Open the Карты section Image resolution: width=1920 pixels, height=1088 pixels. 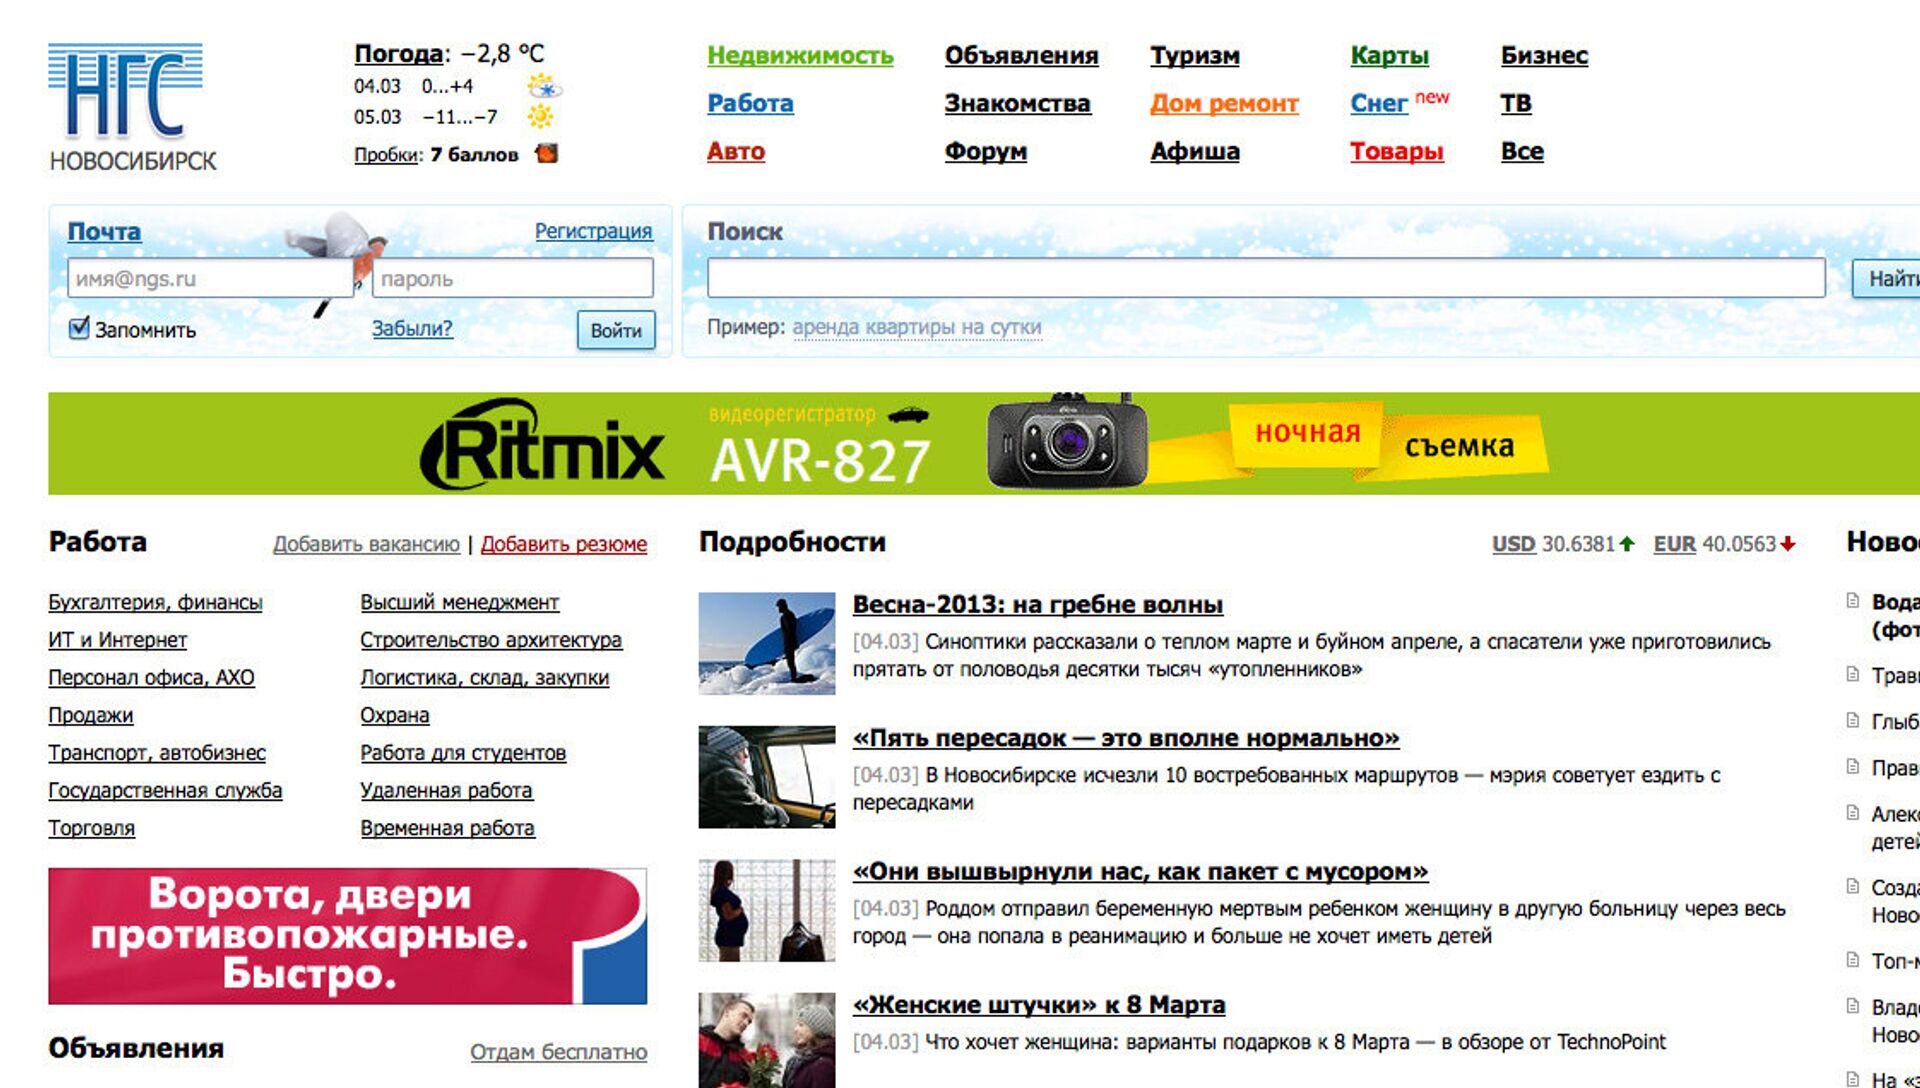pyautogui.click(x=1389, y=56)
